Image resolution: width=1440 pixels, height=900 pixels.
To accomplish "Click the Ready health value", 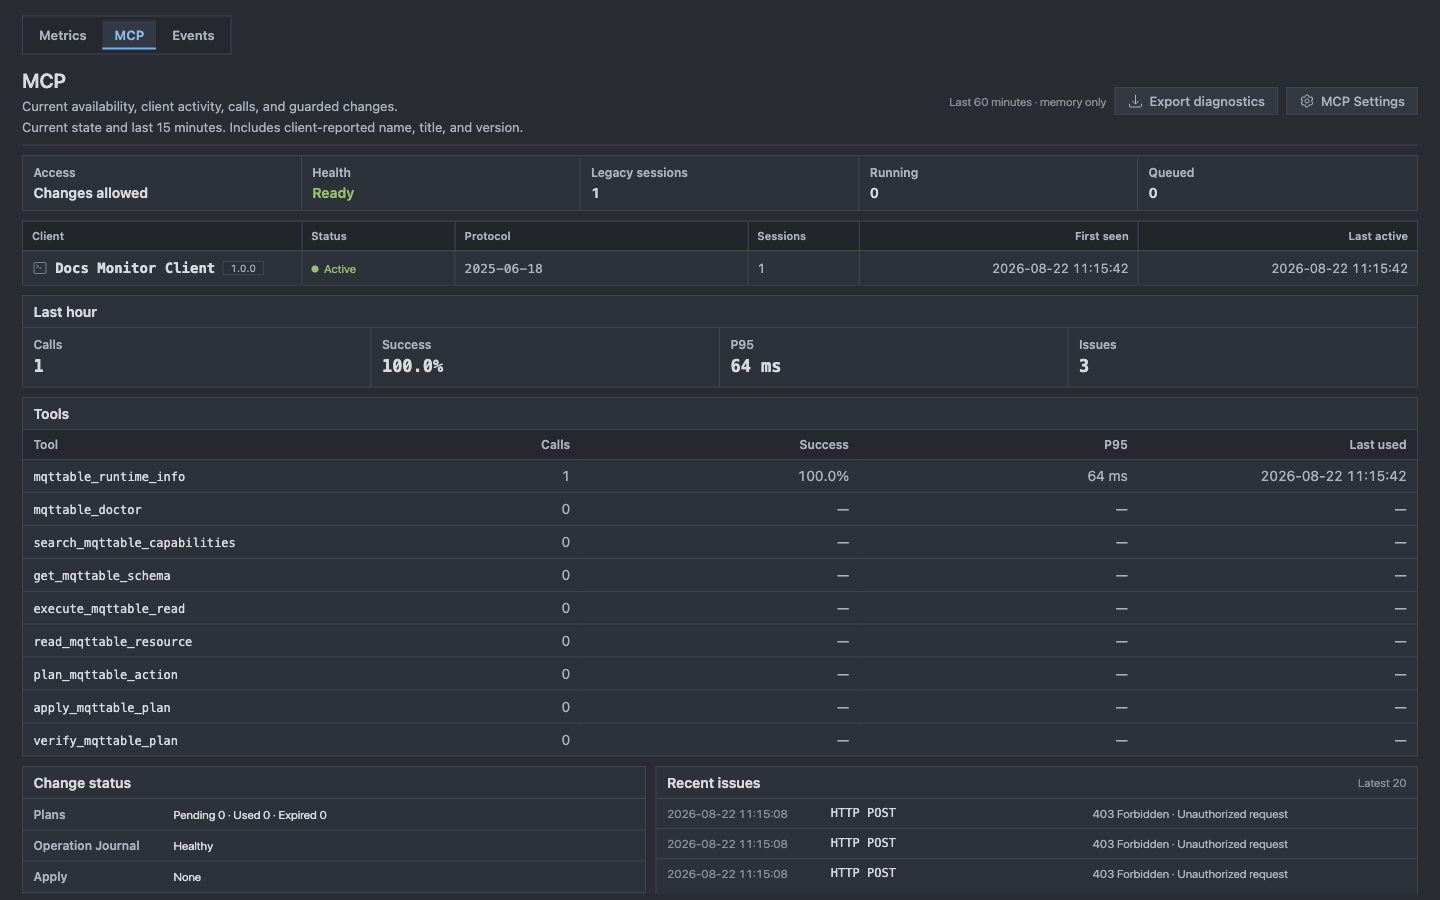I will coord(333,193).
